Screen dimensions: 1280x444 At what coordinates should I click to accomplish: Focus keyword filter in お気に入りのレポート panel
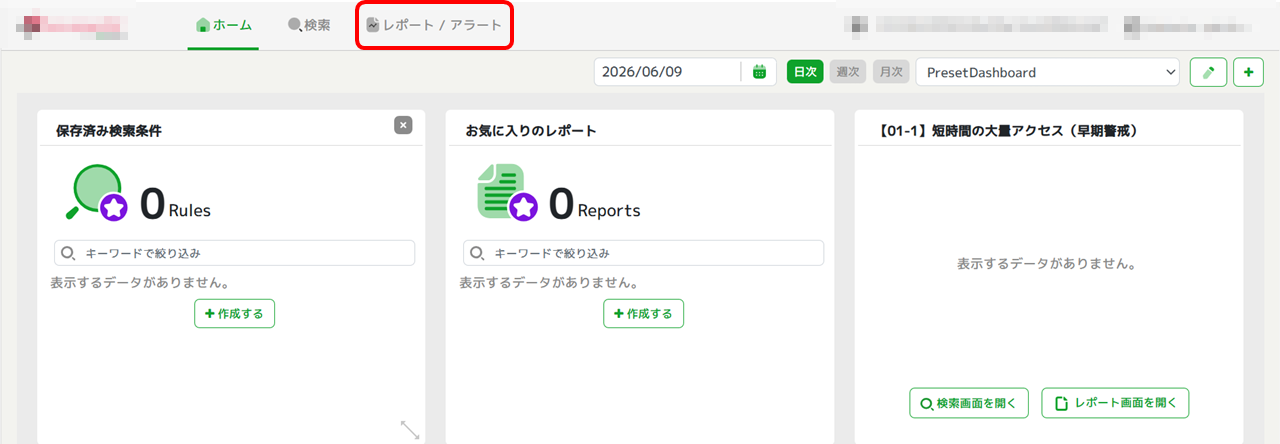click(x=644, y=253)
